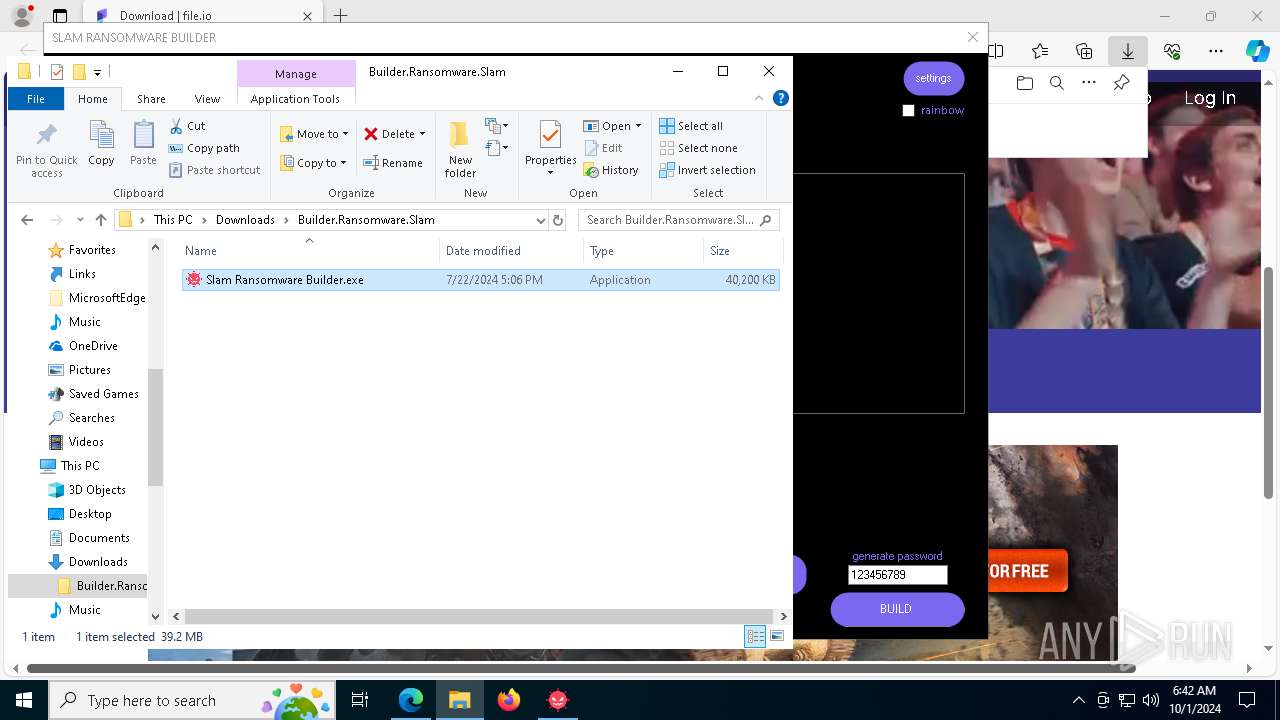Sort by Date modified column header
This screenshot has width=1280, height=720.
[x=483, y=251]
